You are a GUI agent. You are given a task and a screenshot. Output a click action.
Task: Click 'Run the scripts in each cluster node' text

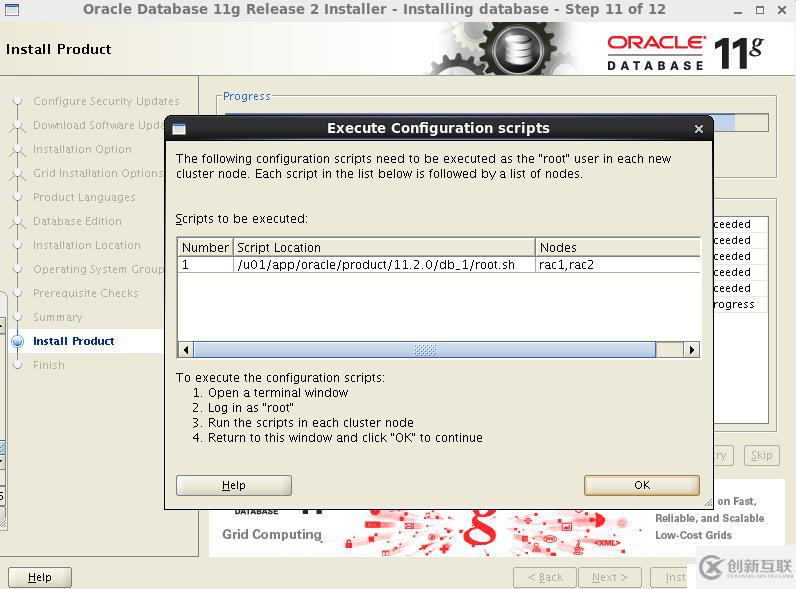point(311,422)
